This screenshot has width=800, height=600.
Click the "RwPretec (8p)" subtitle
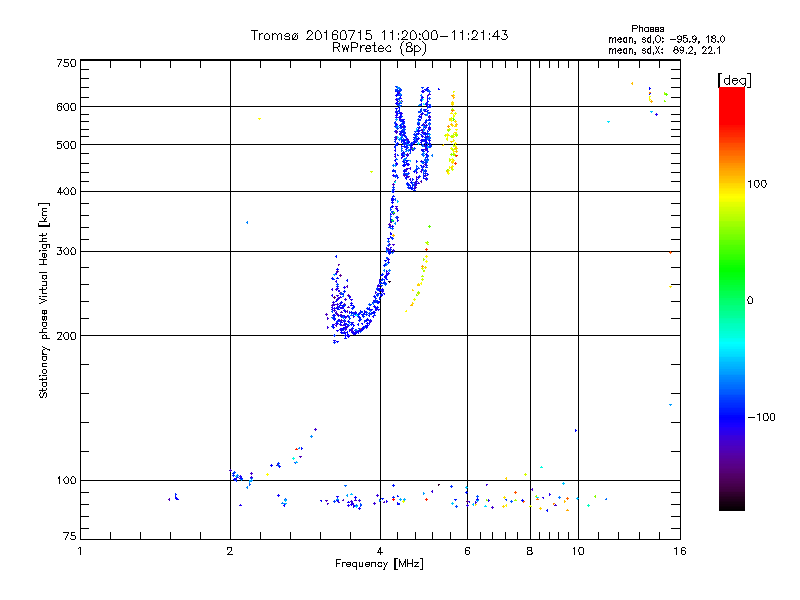tap(379, 48)
